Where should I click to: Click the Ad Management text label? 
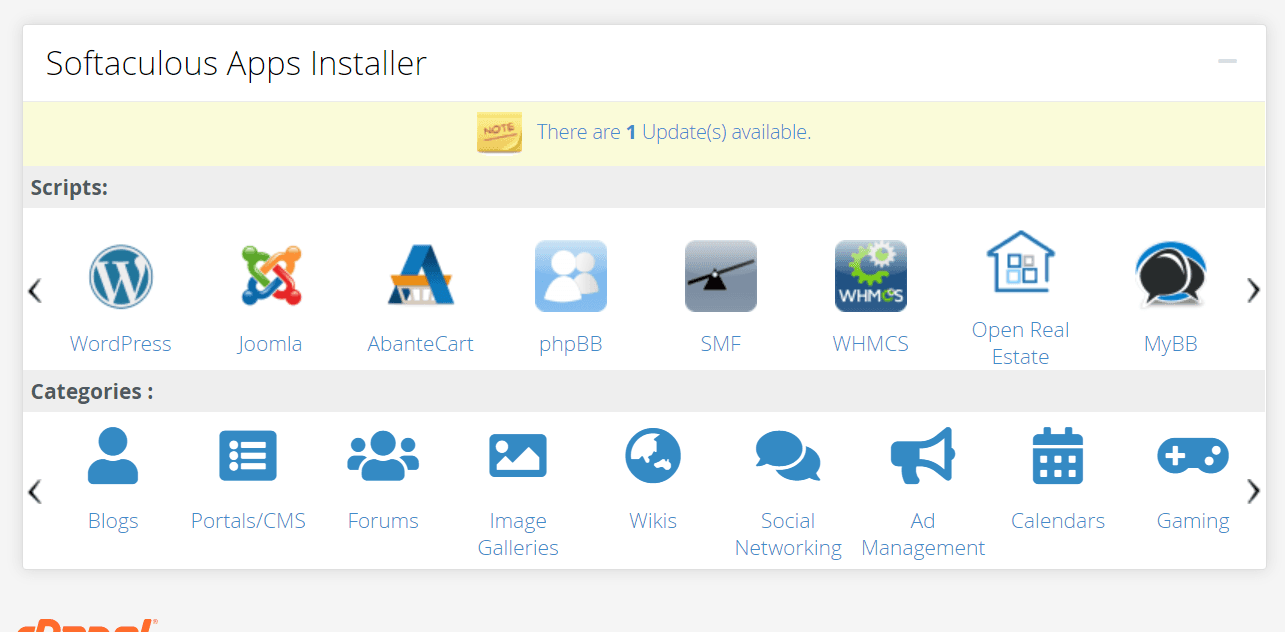923,534
